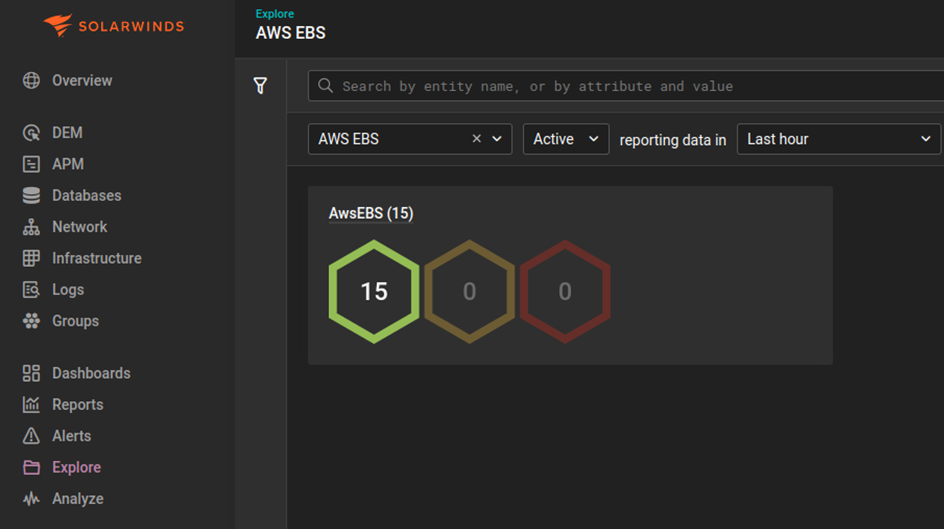
Task: Open APM menu item
Action: tap(68, 164)
